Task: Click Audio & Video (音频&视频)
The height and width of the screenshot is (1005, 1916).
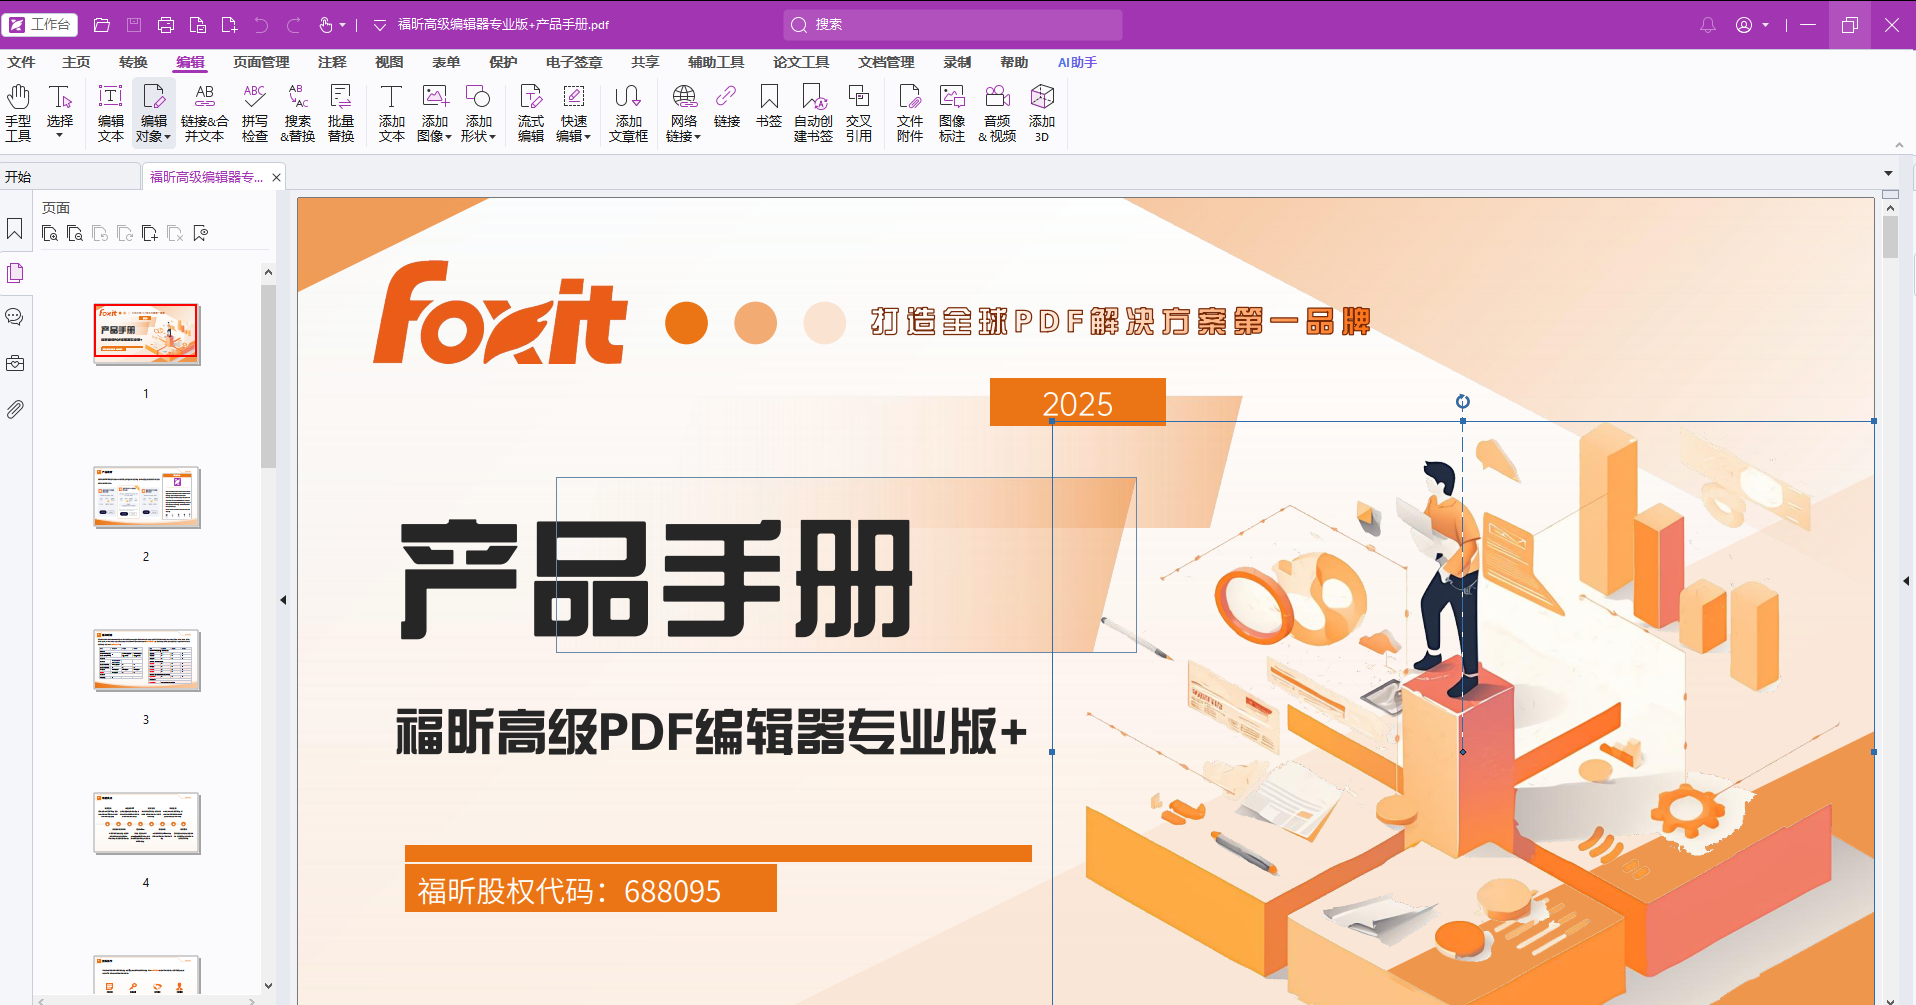Action: [997, 113]
